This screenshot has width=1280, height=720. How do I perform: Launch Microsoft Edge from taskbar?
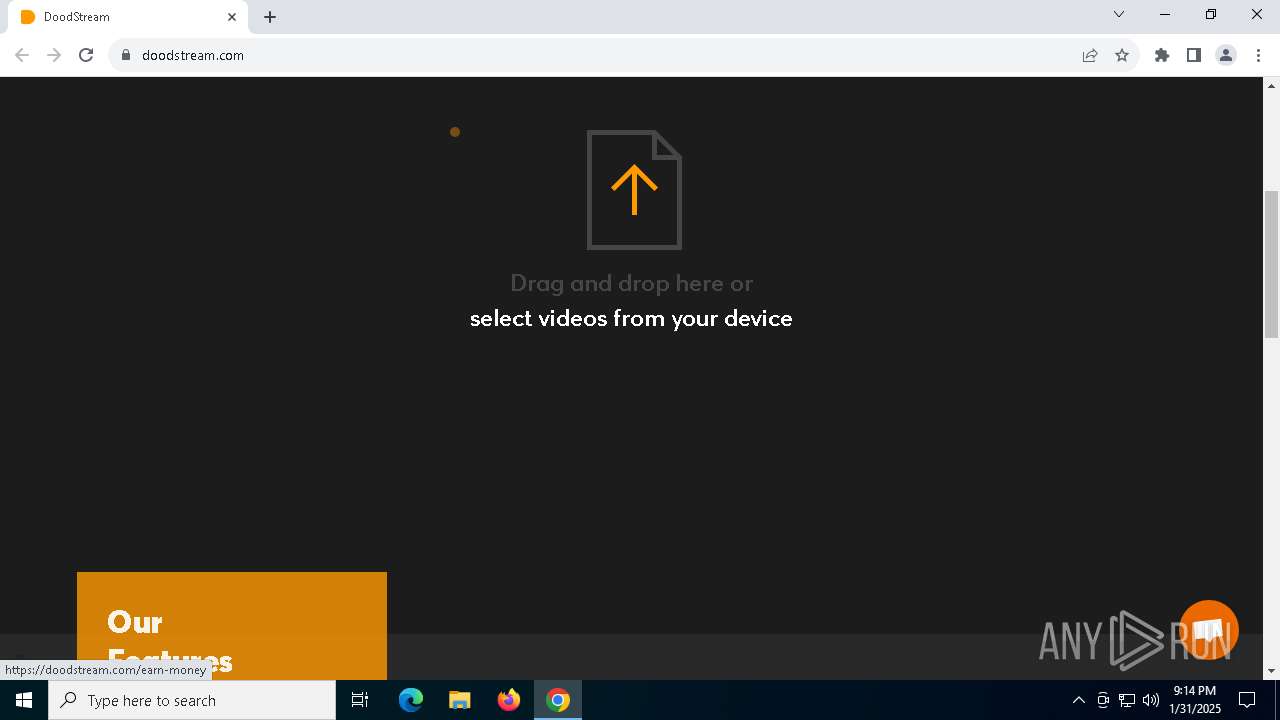pyautogui.click(x=411, y=700)
